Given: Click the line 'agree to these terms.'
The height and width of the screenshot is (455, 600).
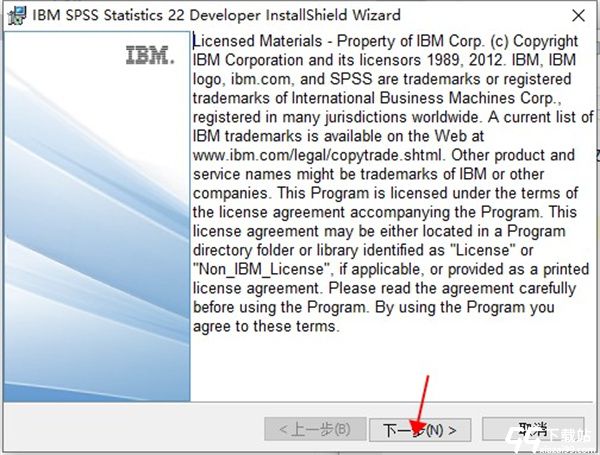Looking at the screenshot, I should tap(266, 326).
